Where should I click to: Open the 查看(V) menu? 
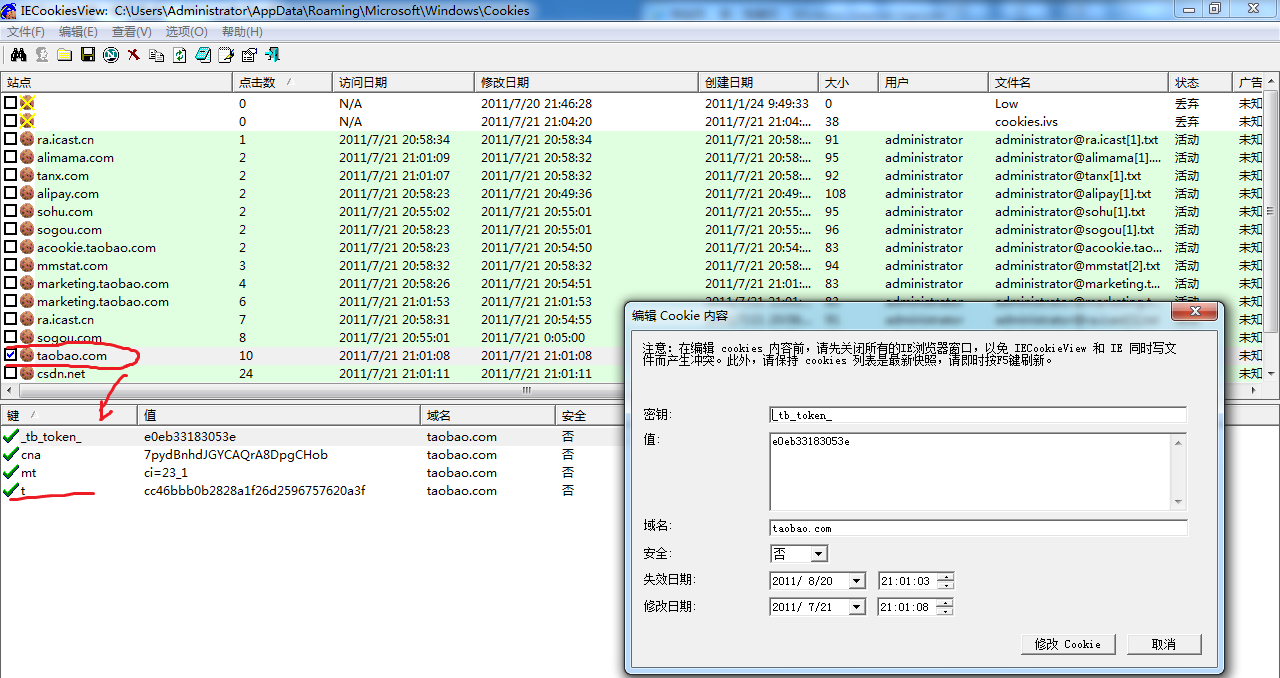tap(131, 32)
